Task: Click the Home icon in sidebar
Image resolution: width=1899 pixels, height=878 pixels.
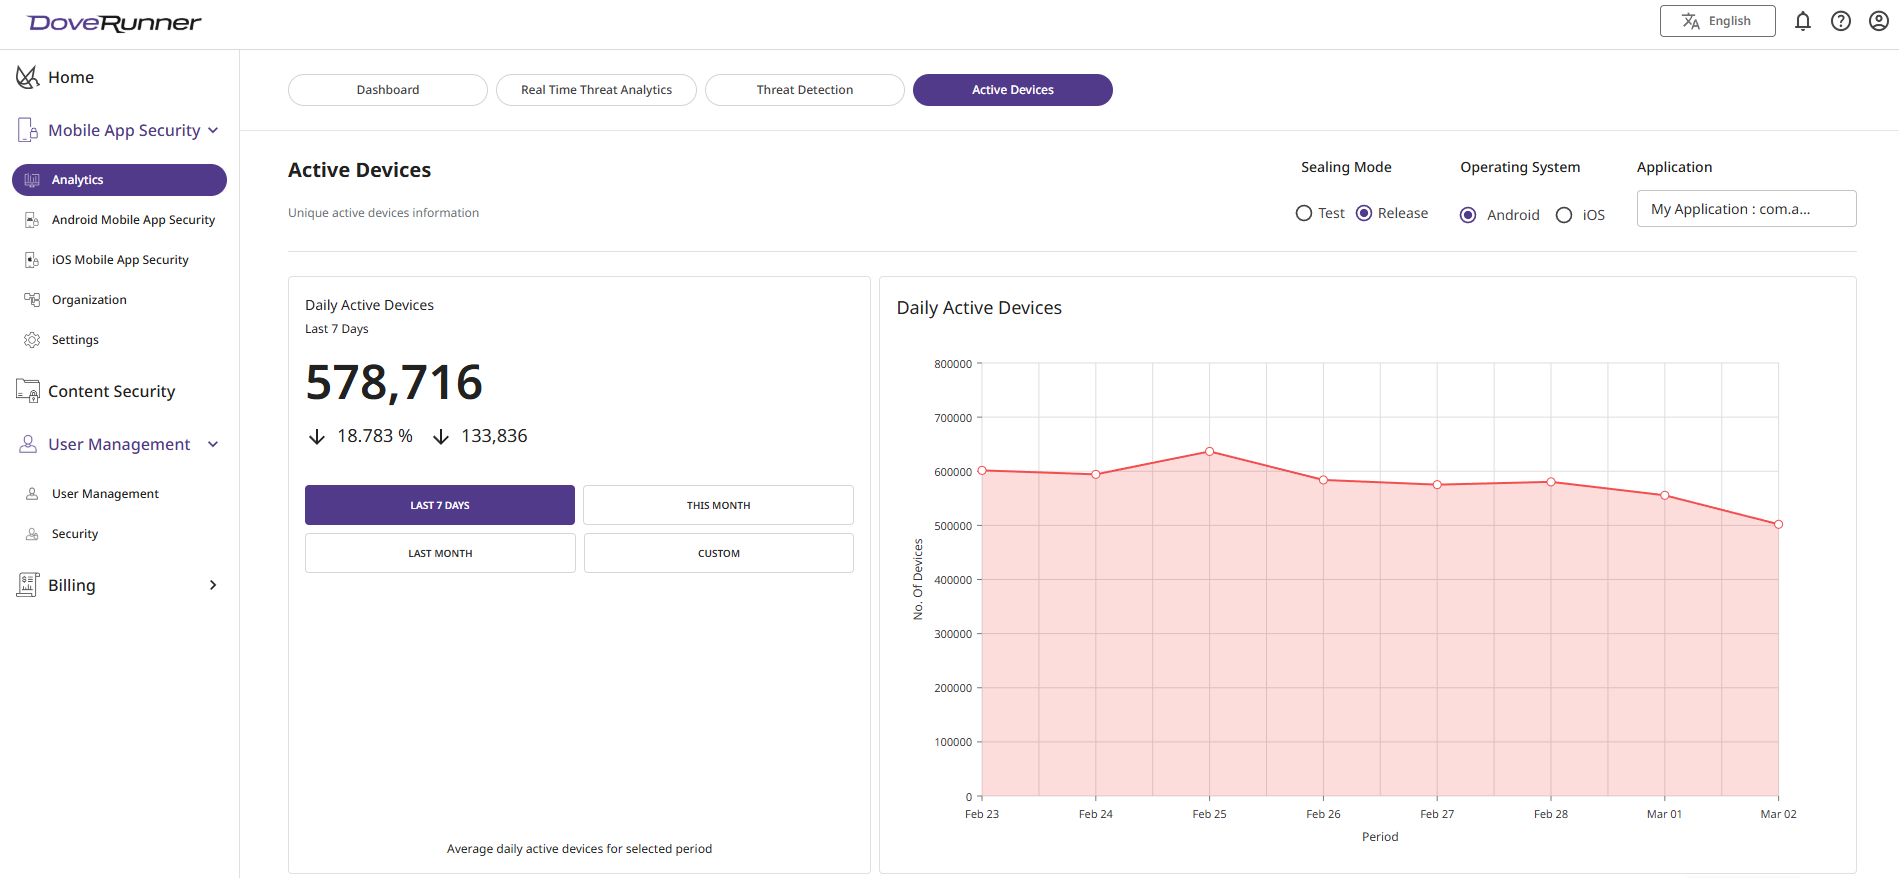Action: (27, 77)
